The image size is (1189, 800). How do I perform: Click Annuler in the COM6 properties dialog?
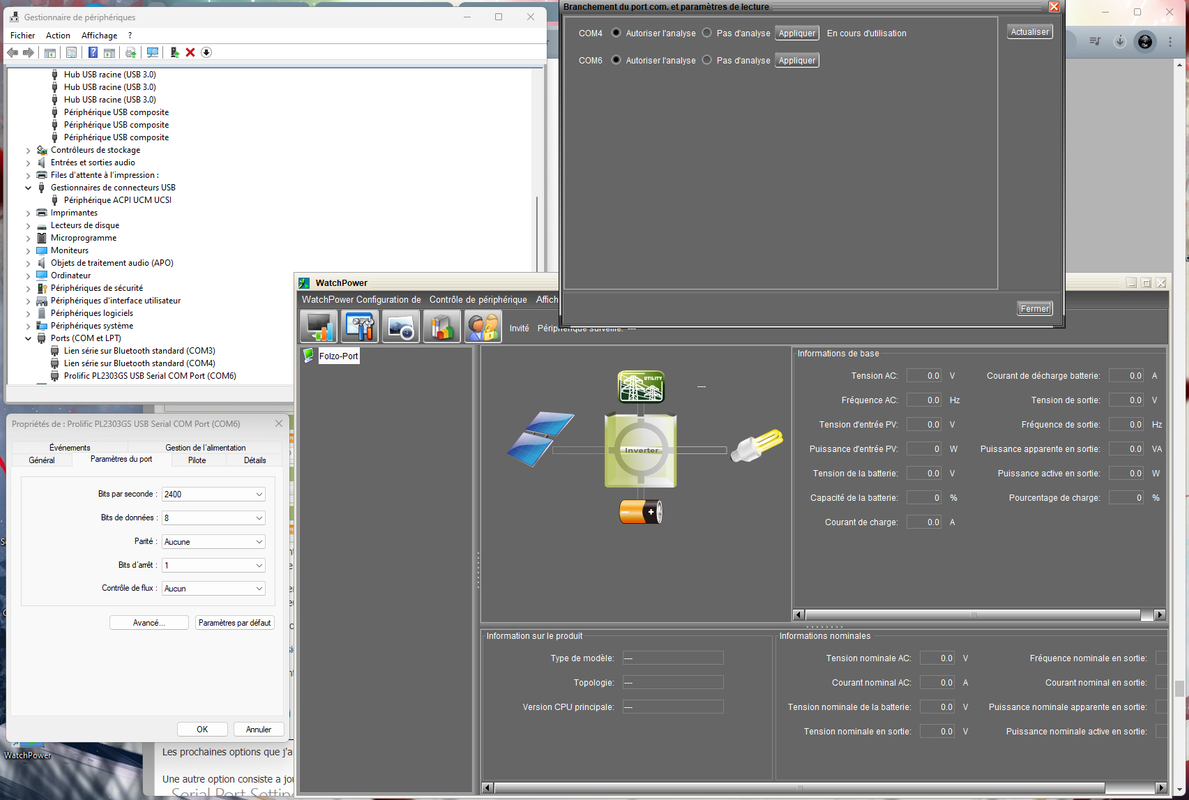pos(259,729)
